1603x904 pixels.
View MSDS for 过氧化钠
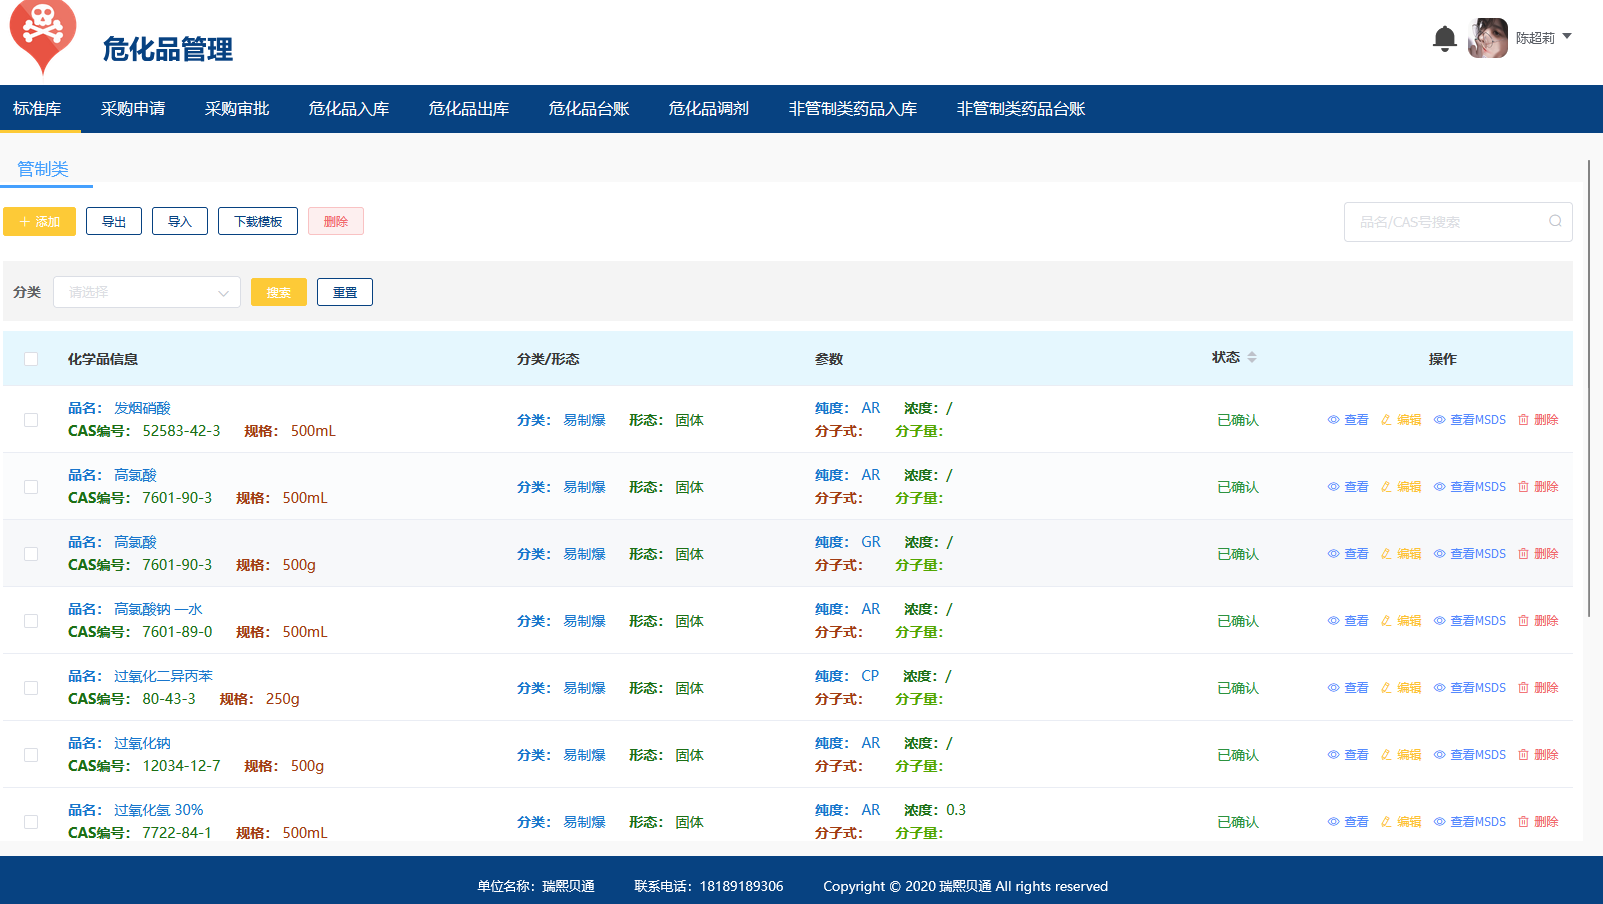pyautogui.click(x=1469, y=755)
